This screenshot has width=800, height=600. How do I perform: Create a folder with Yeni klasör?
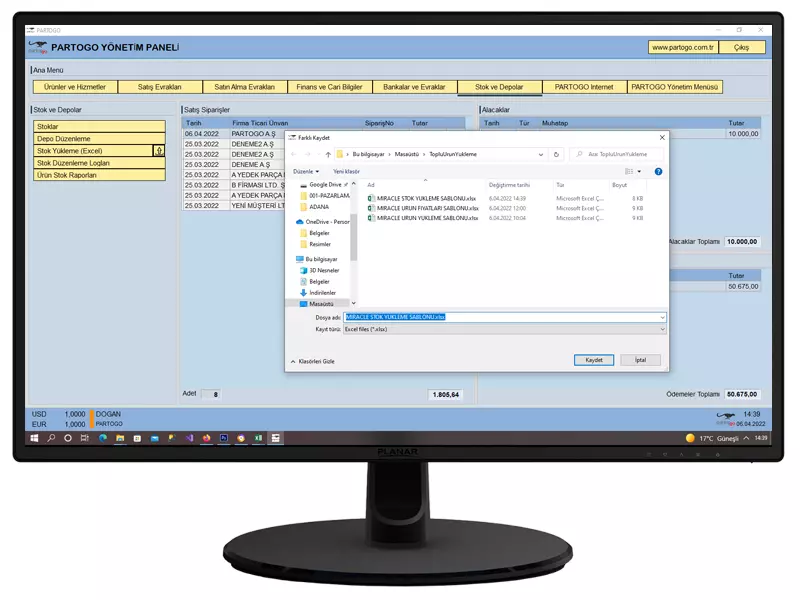coord(346,171)
